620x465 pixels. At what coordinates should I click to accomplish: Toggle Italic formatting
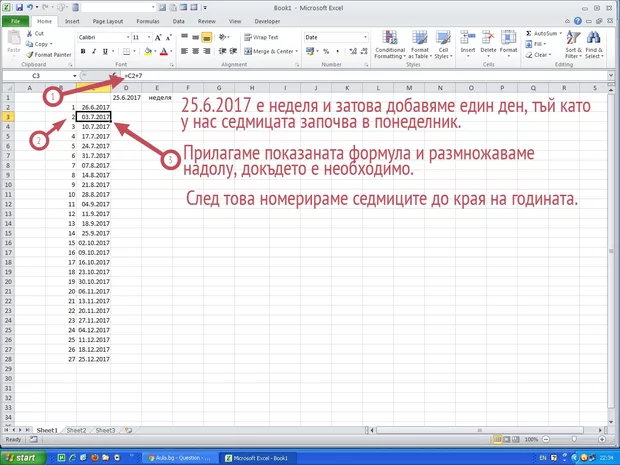coord(94,51)
